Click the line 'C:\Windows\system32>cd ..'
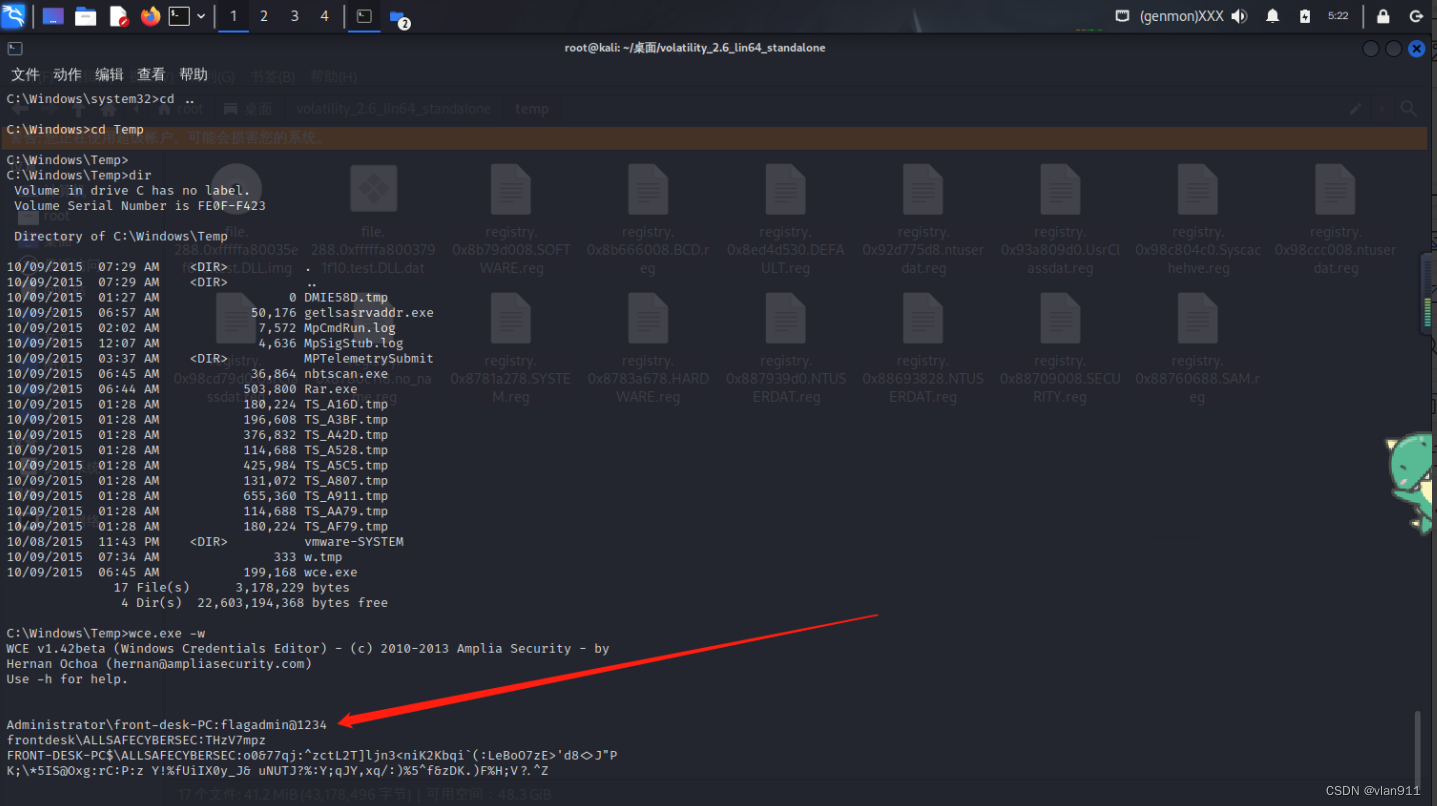 point(100,99)
